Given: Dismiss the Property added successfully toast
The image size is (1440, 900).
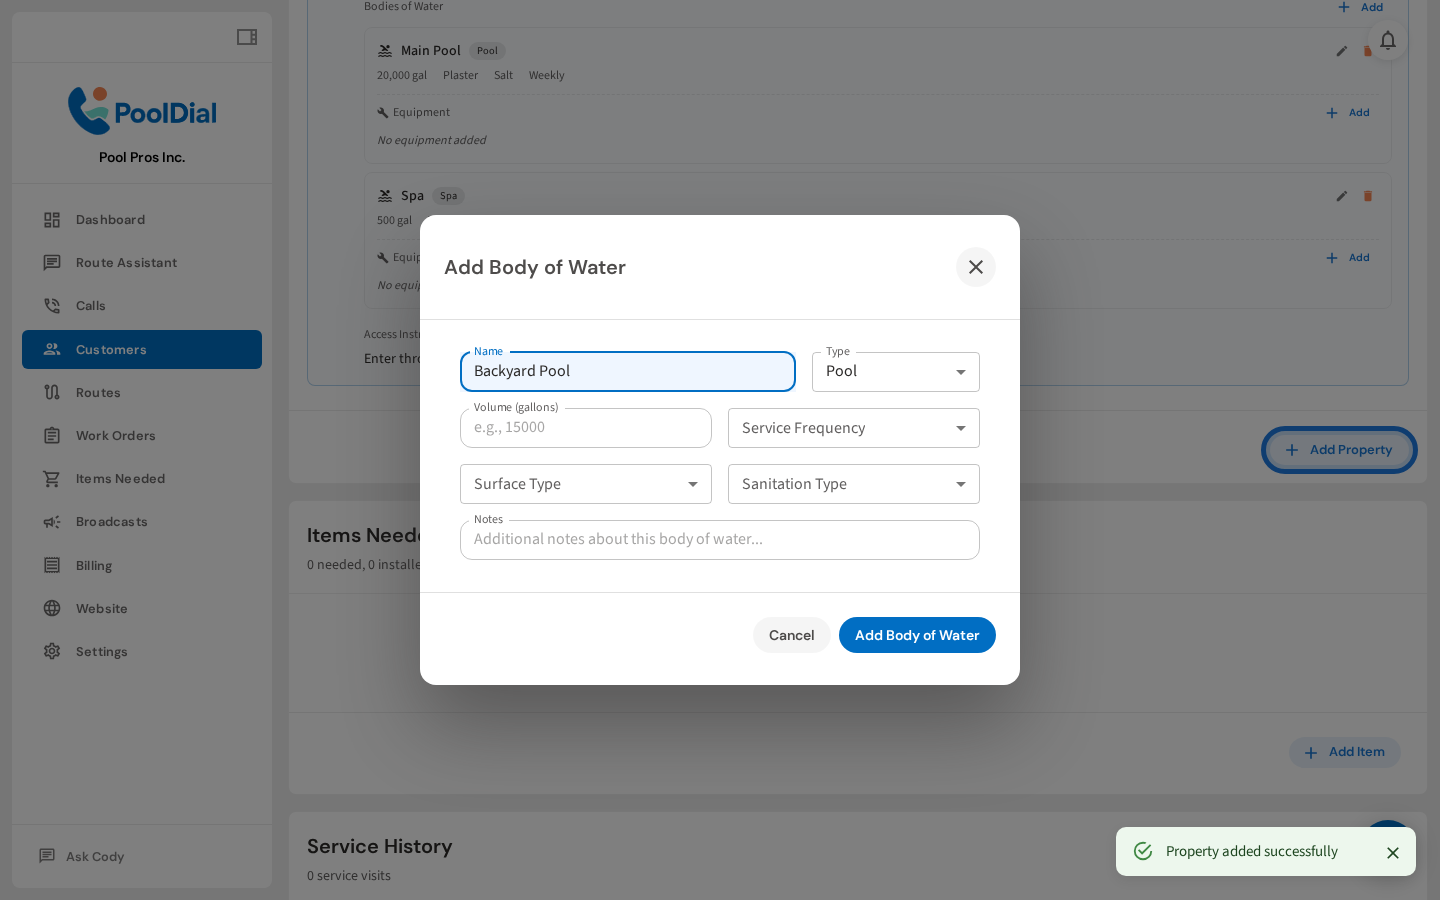Looking at the screenshot, I should (1393, 852).
